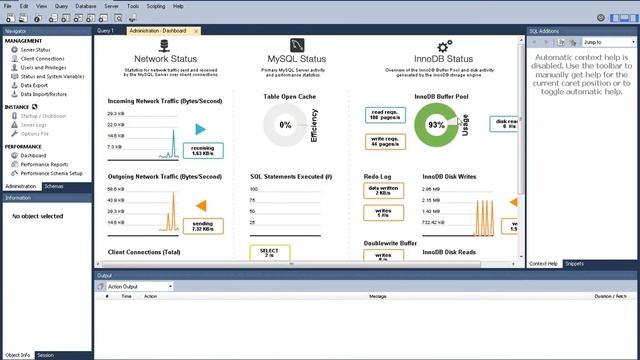Click the InnoDB Status gears icon
Image resolution: width=640 pixels, height=360 pixels.
coord(444,46)
